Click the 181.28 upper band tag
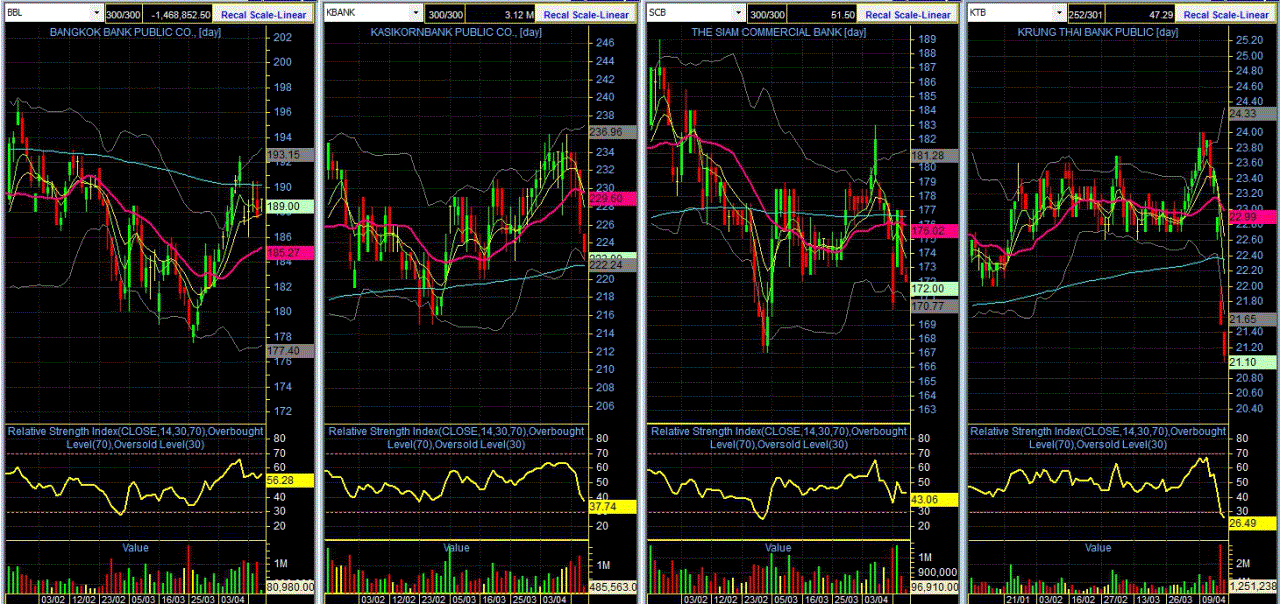 pyautogui.click(x=934, y=155)
